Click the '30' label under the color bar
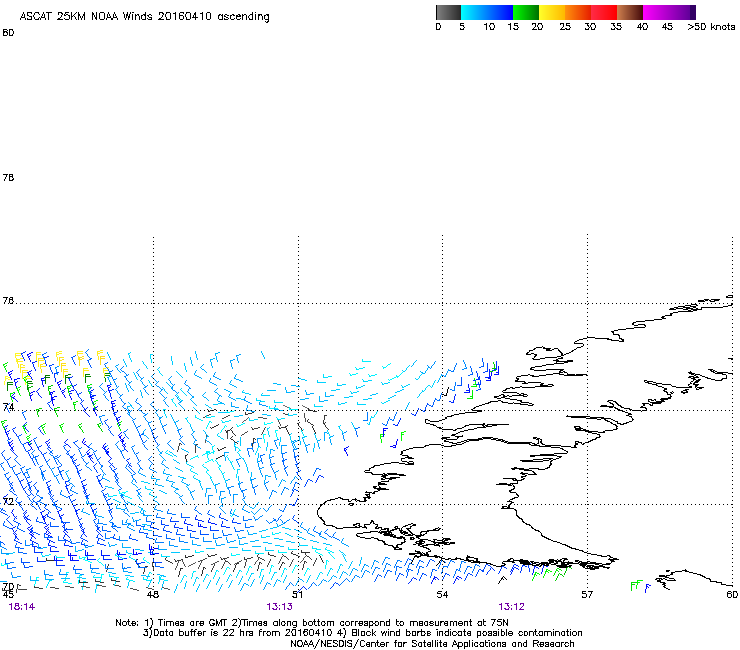Image resolution: width=740 pixels, height=650 pixels. click(x=590, y=27)
